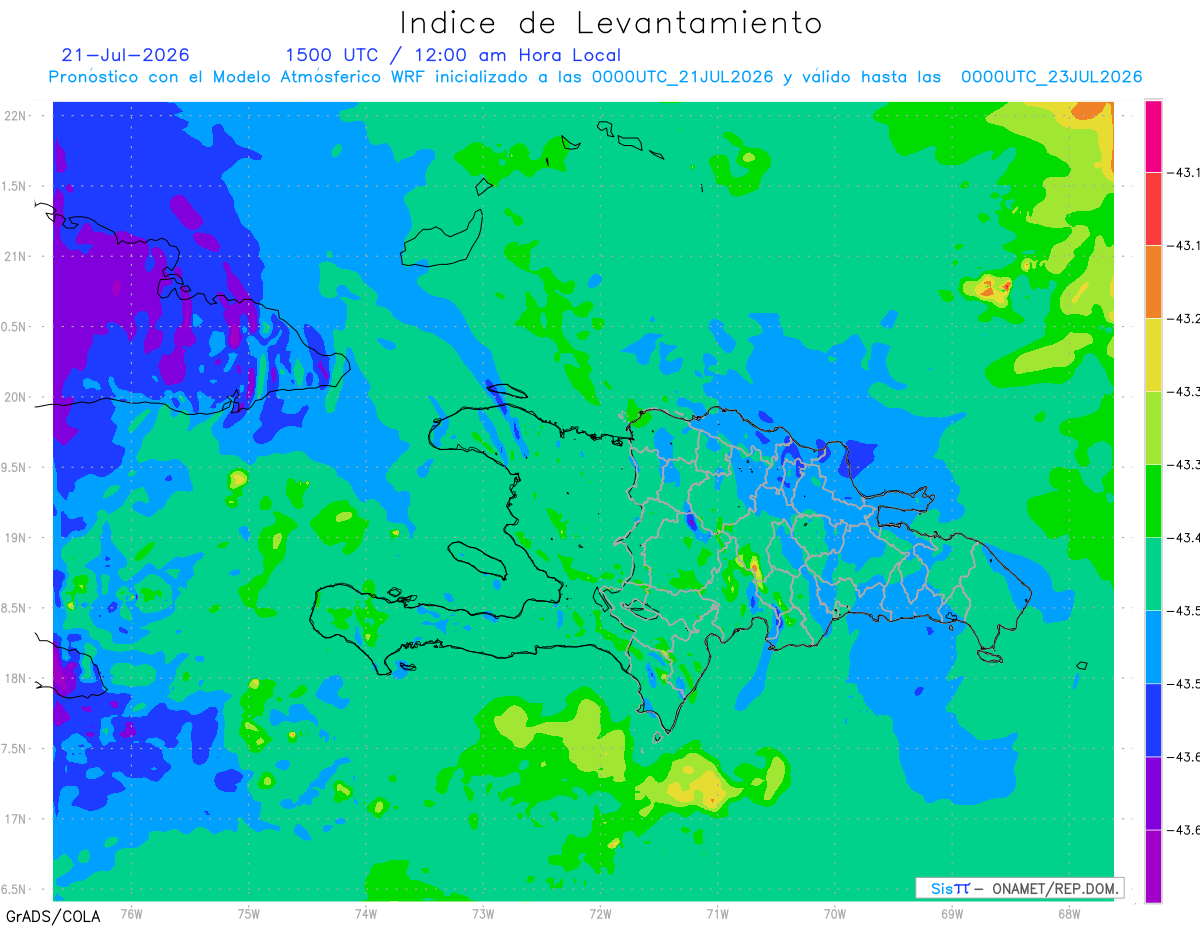Image resolution: width=1200 pixels, height=927 pixels.
Task: Click the yellow legend swatch below -43.2
Action: [1153, 355]
